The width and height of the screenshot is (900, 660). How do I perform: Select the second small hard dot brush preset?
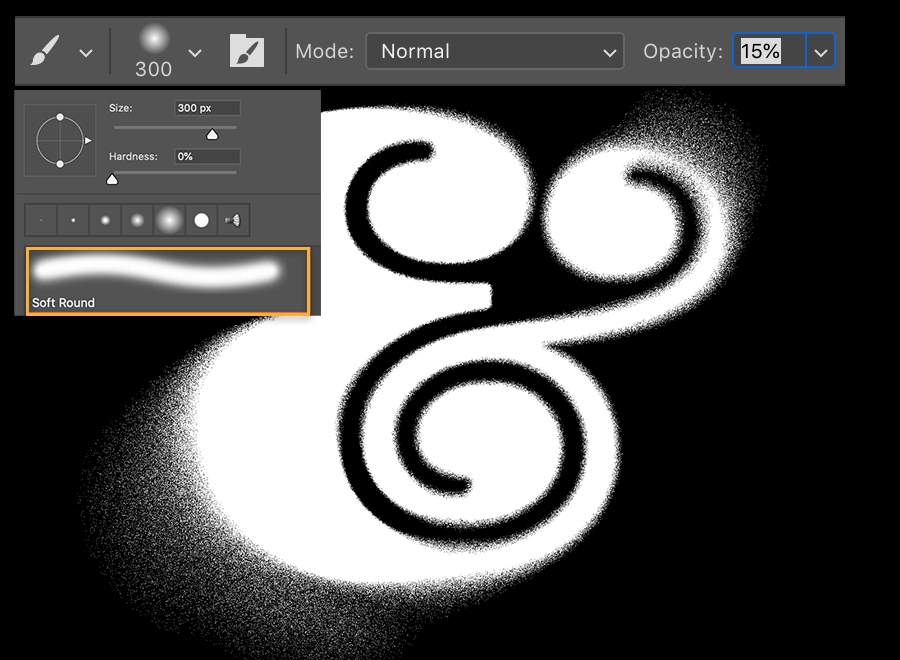pyautogui.click(x=73, y=220)
